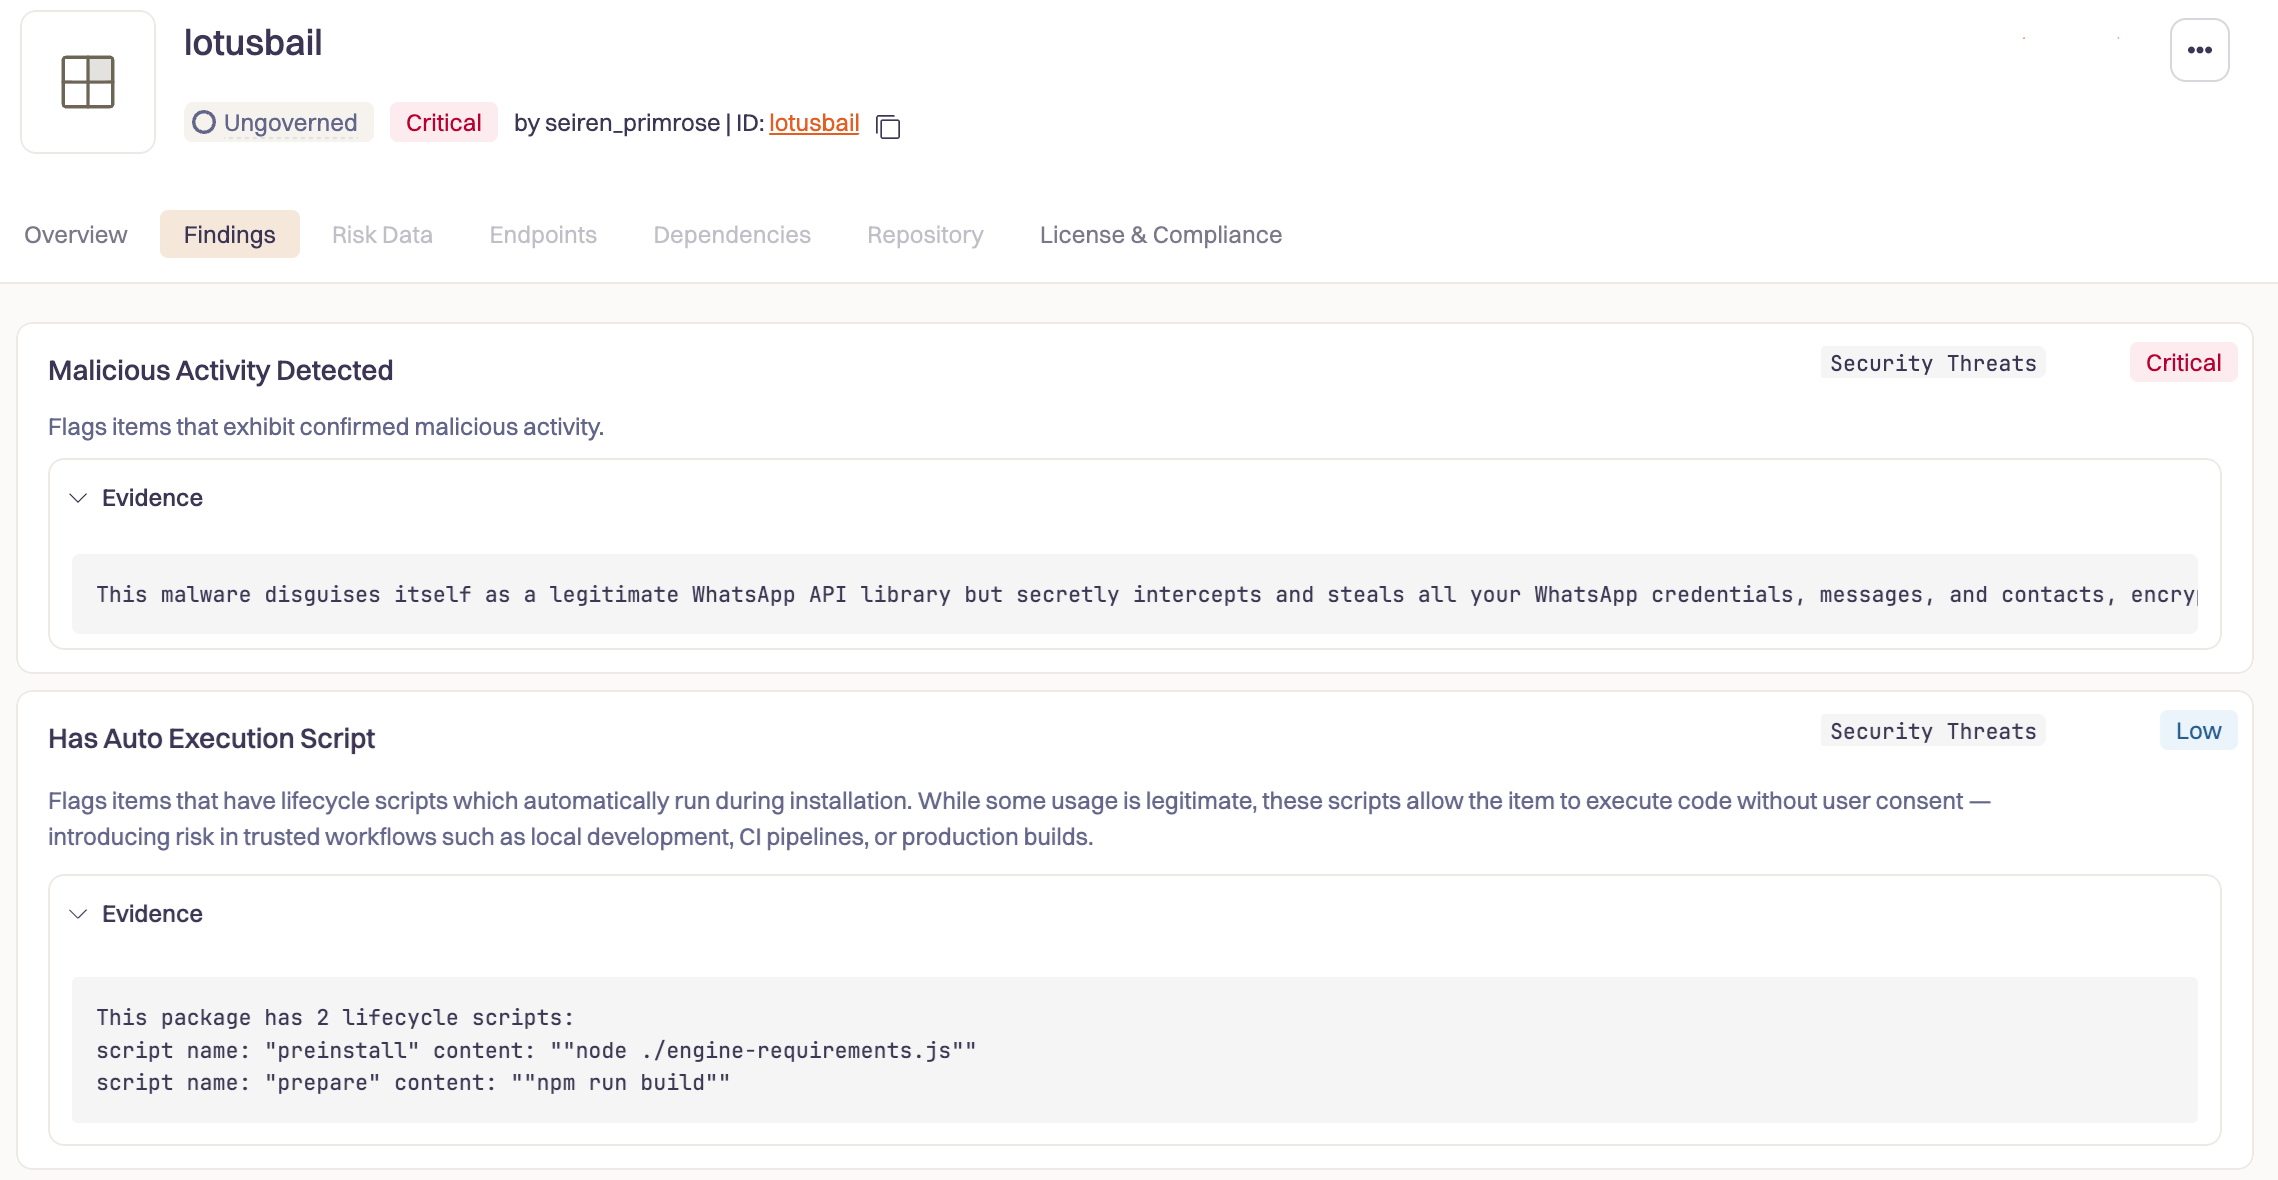Click the malware evidence description text box
The width and height of the screenshot is (2278, 1180).
pyautogui.click(x=1134, y=594)
